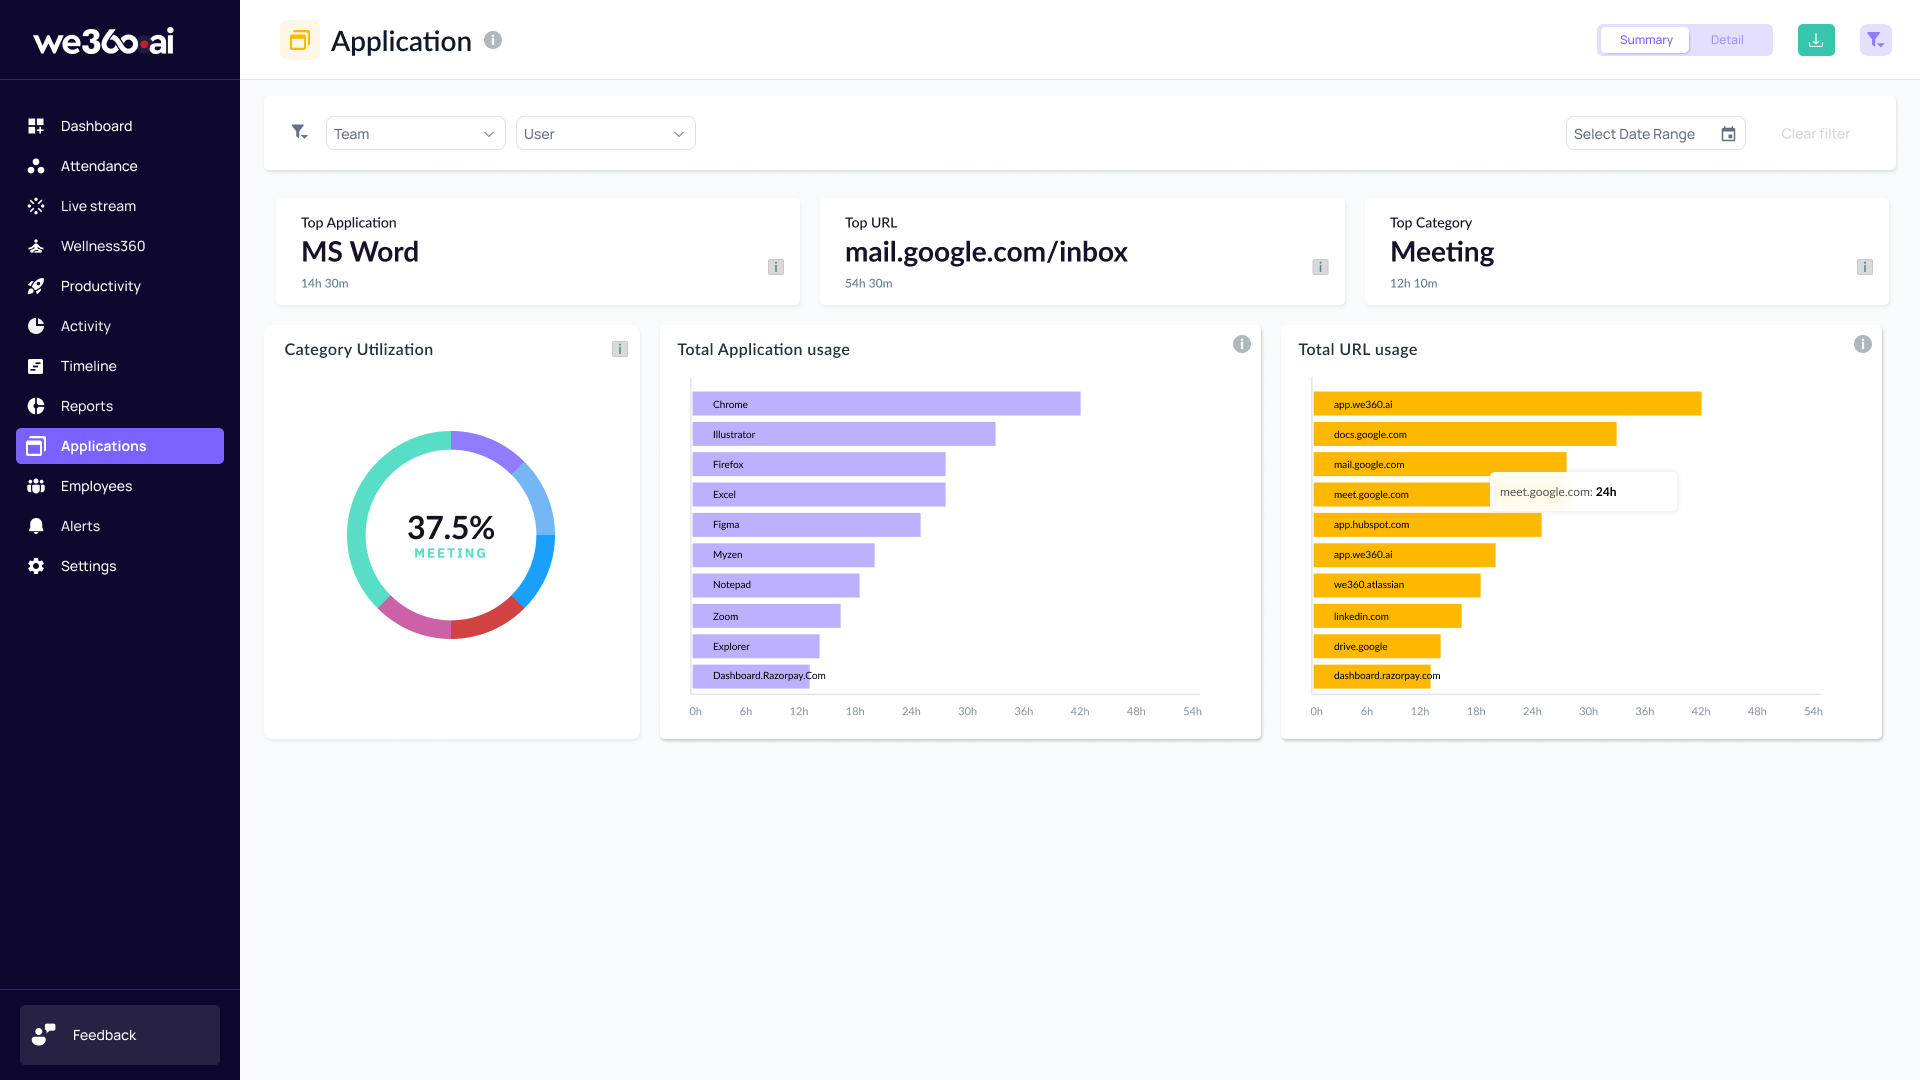Image resolution: width=1920 pixels, height=1080 pixels.
Task: Click info icon on Total Application usage
Action: [x=1242, y=344]
